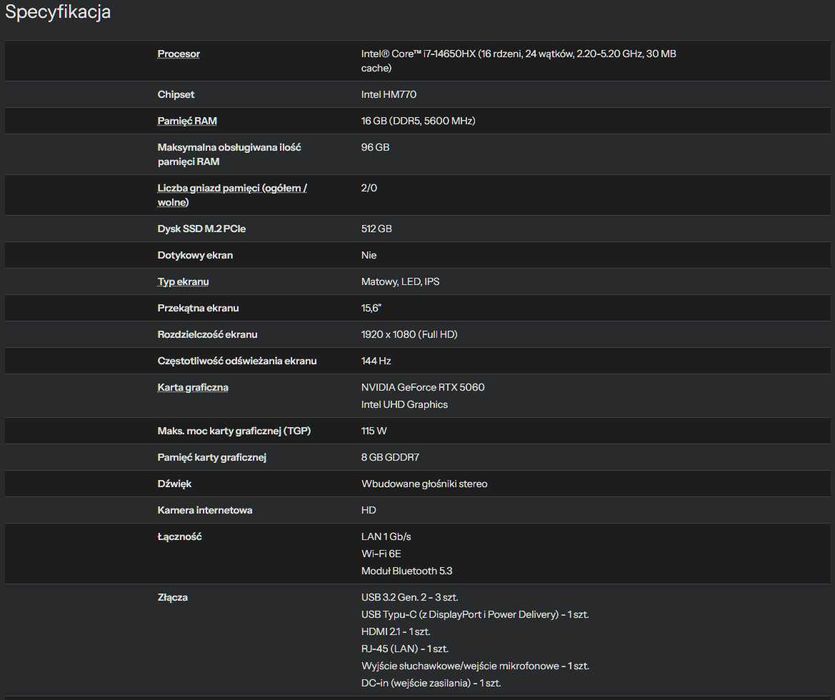This screenshot has width=835, height=700.
Task: Click the Łączność label
Action: [x=179, y=537]
